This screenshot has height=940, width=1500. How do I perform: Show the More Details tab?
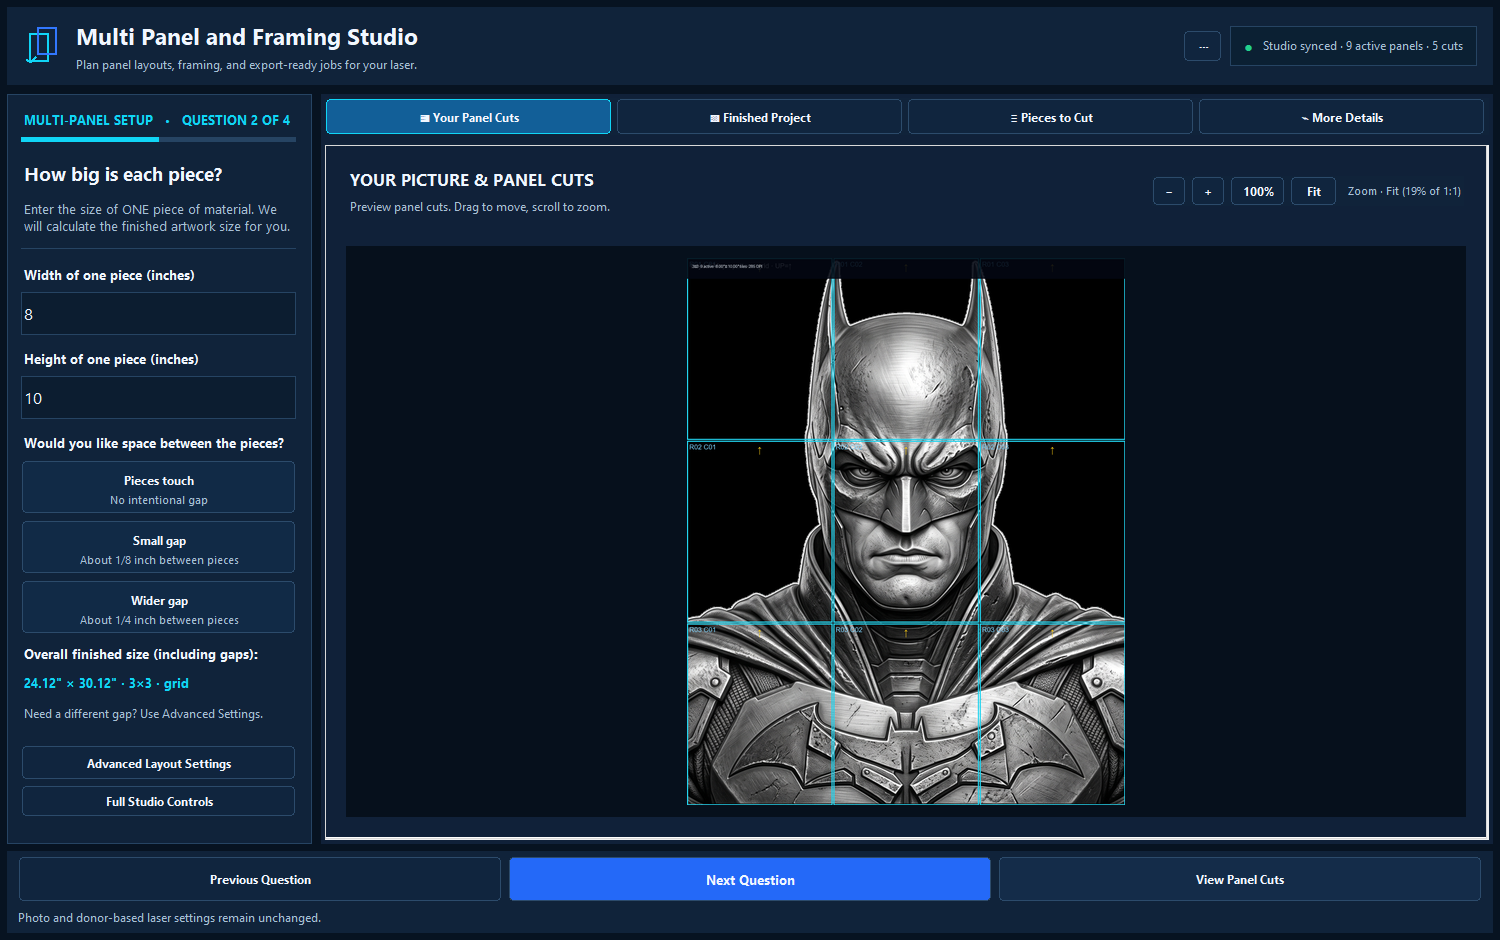click(1341, 117)
